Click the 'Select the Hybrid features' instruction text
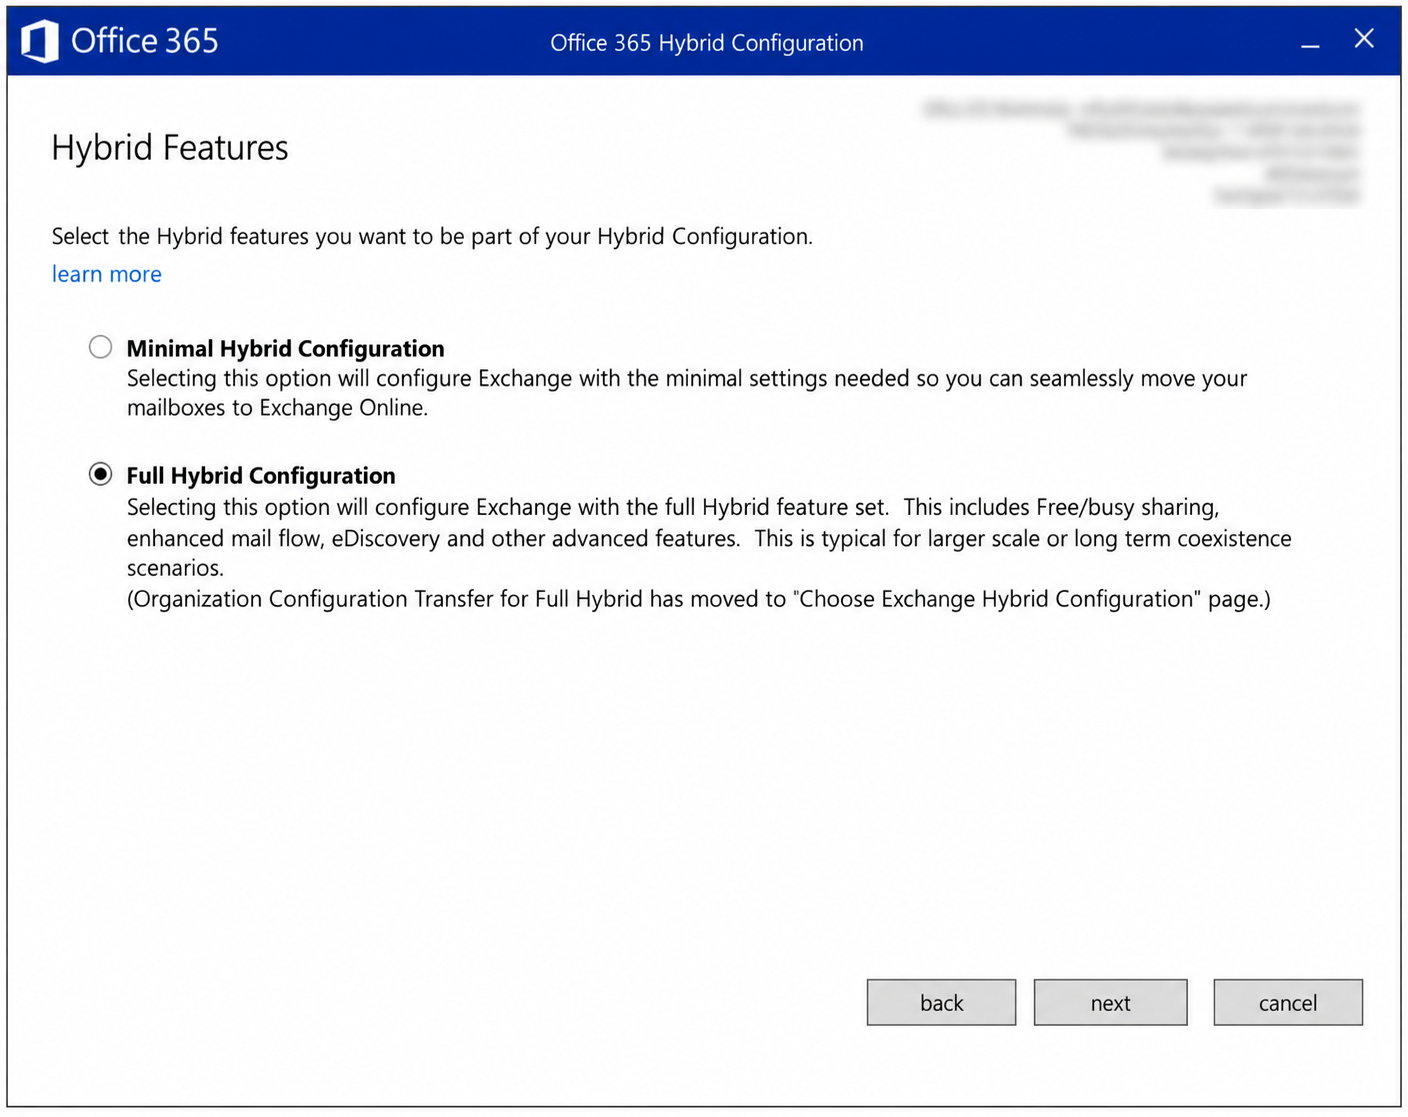The height and width of the screenshot is (1117, 1408). coord(432,236)
